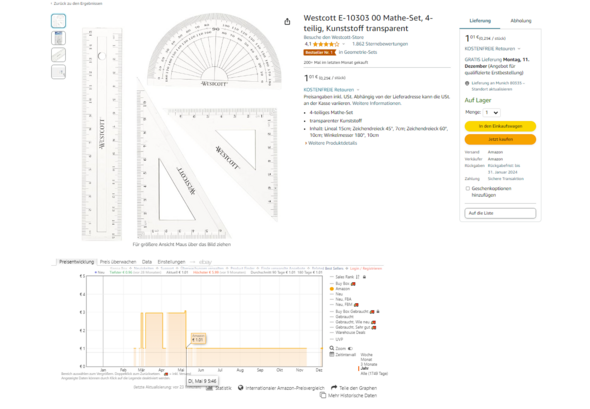The image size is (590, 409).
Task: Click lock icon beside Buy Box Gebraucht
Action: click(x=378, y=312)
